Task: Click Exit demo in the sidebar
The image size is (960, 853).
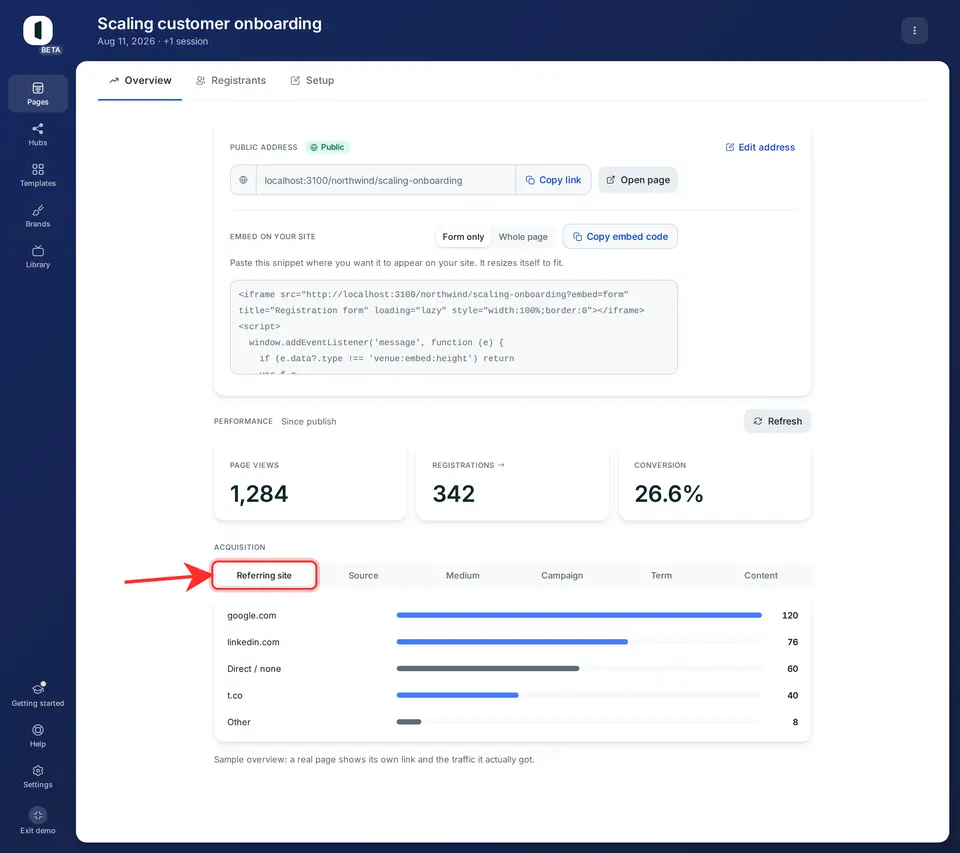Action: (x=38, y=821)
